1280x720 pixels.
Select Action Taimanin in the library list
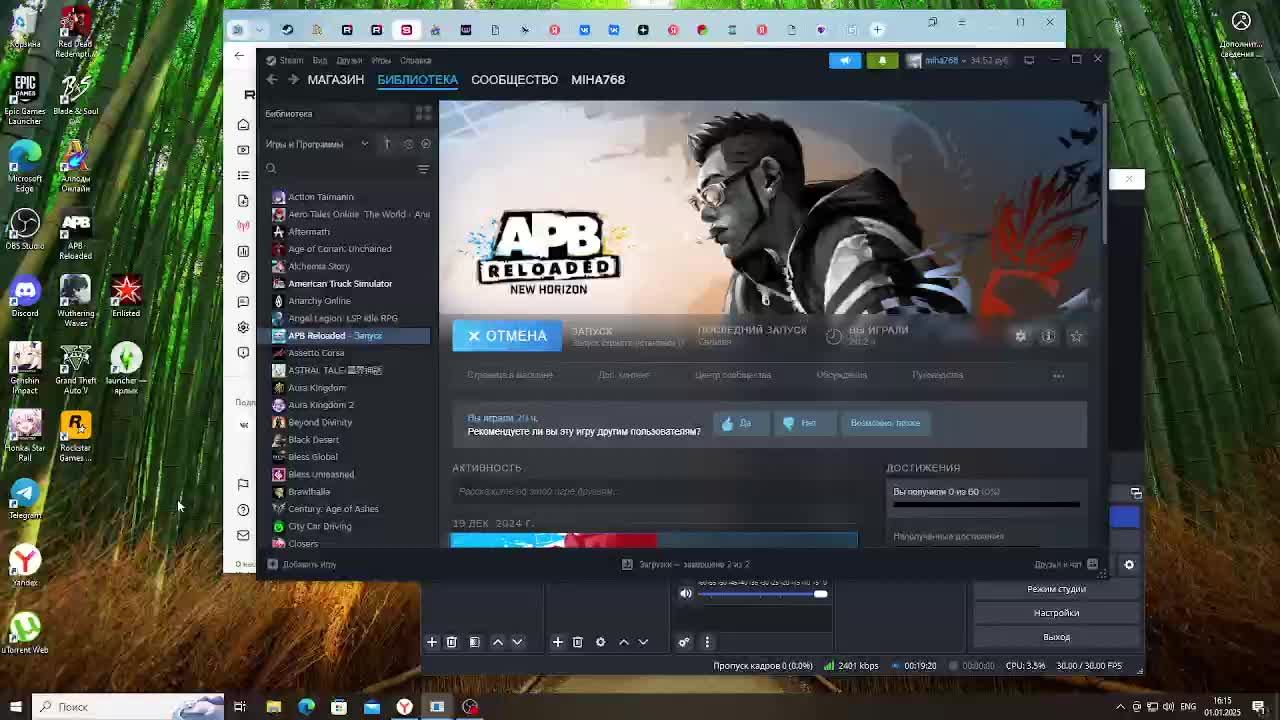click(321, 197)
